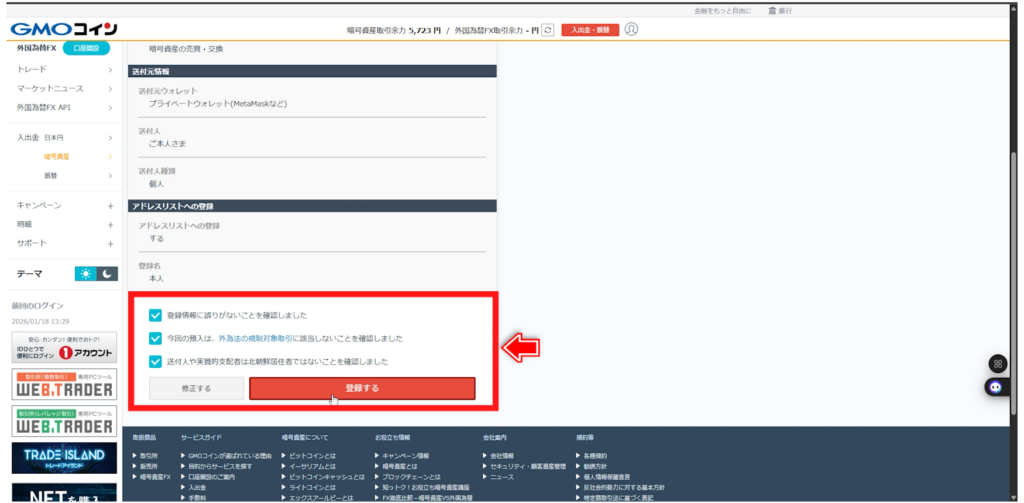Viewport: 1024px width, 503px height.
Task: Click the floating widget icon above Discord
Action: (x=996, y=363)
